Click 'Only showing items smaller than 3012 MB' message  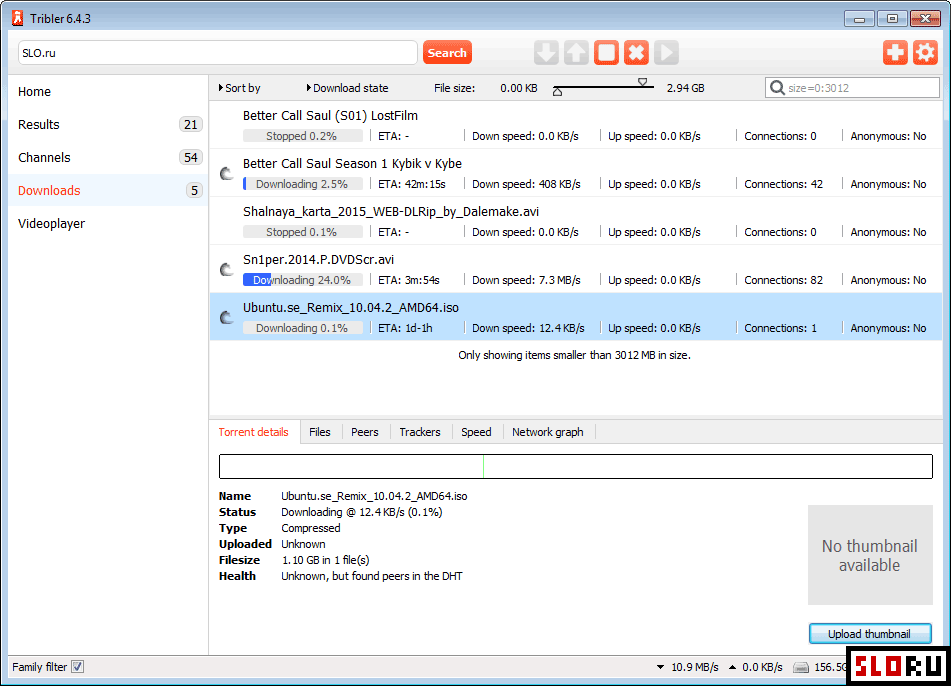click(574, 355)
